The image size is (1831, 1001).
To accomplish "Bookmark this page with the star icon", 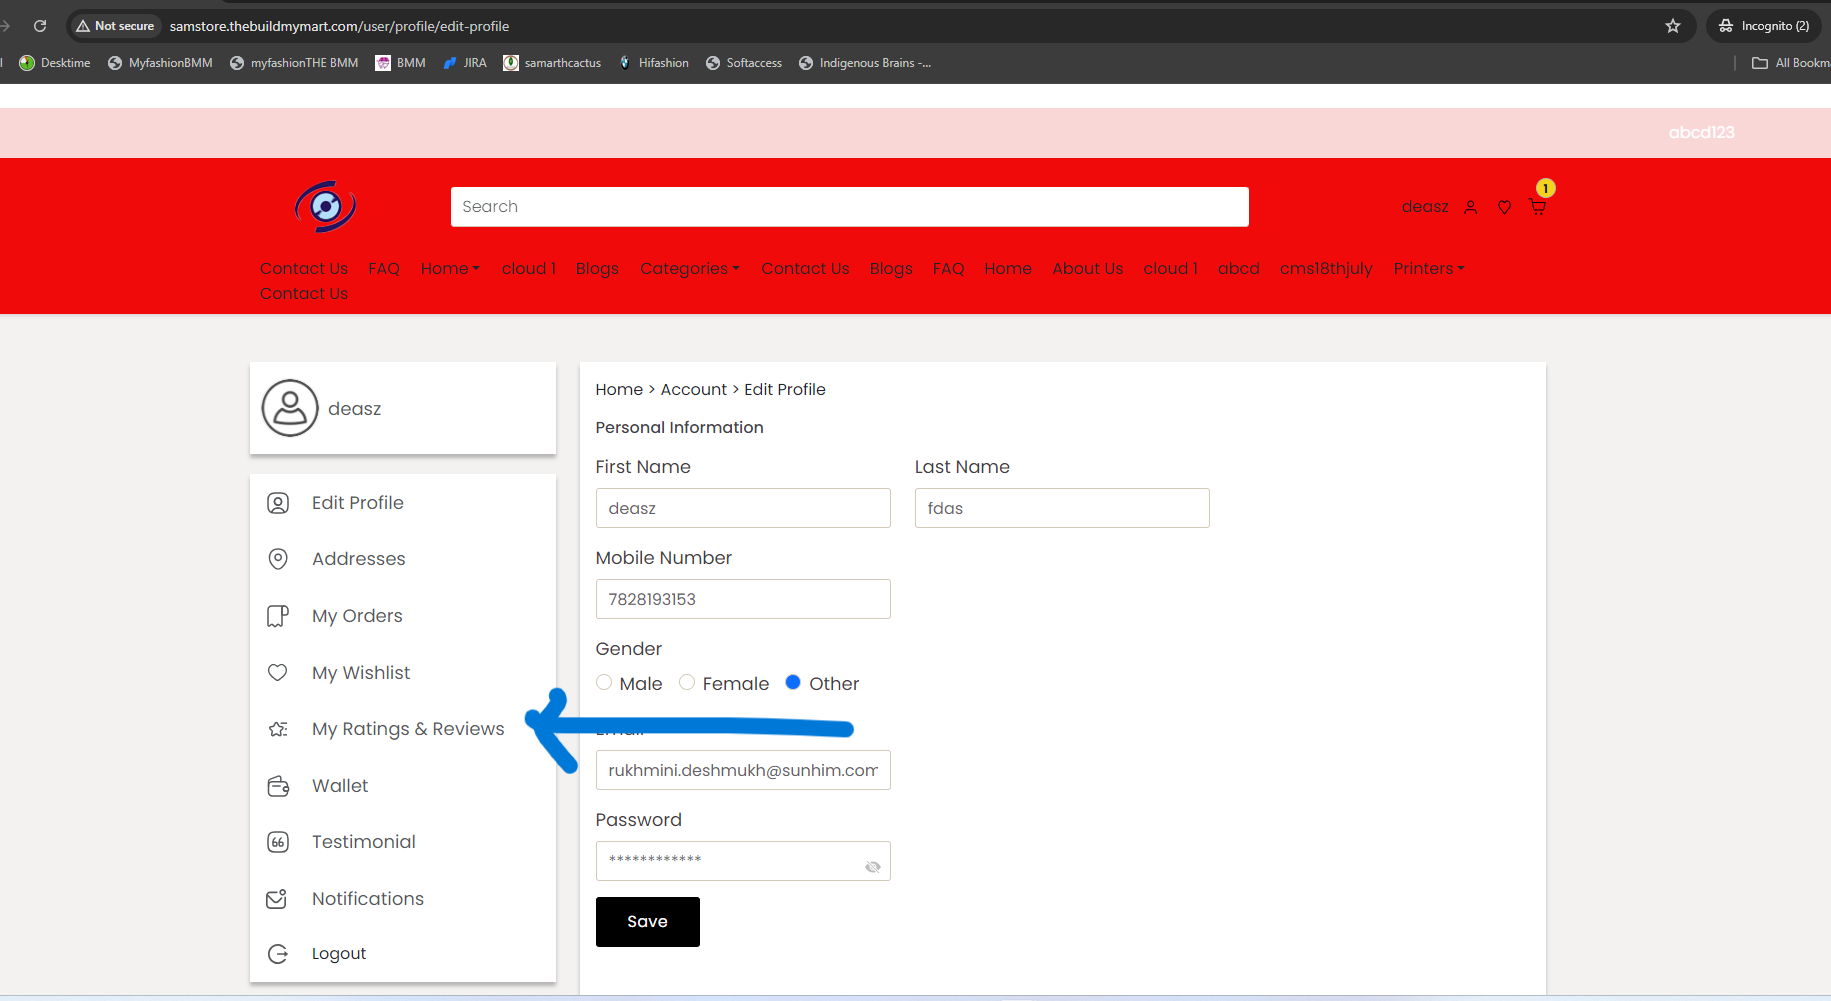I will point(1673,26).
